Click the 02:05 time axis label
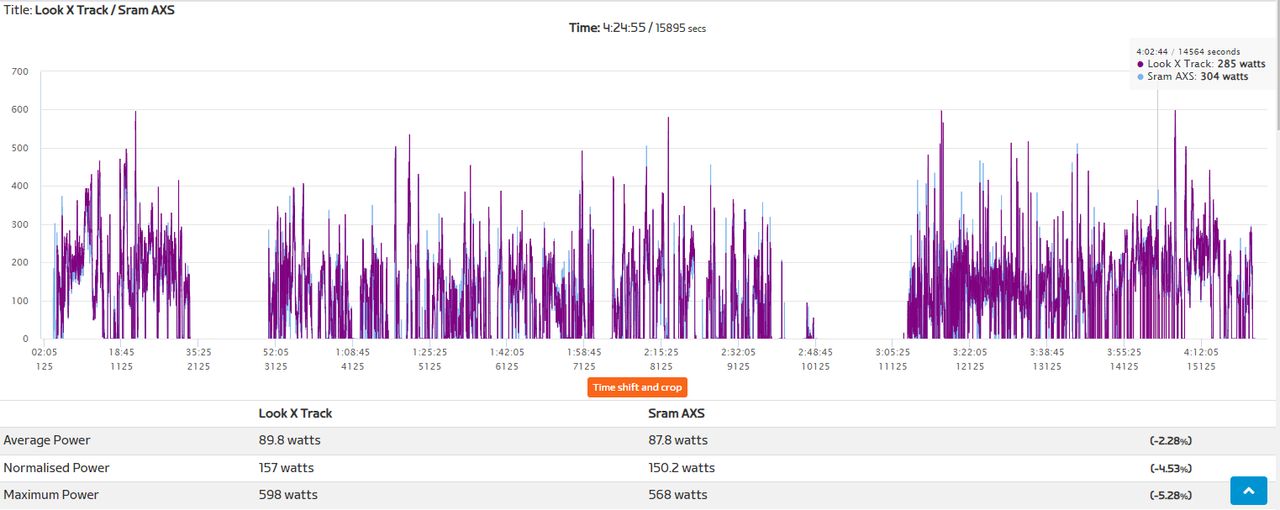This screenshot has width=1280, height=510. (x=44, y=352)
